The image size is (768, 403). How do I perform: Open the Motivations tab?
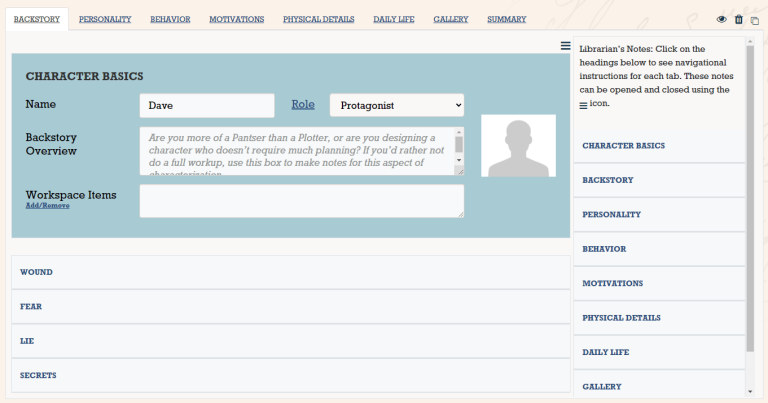click(x=236, y=19)
